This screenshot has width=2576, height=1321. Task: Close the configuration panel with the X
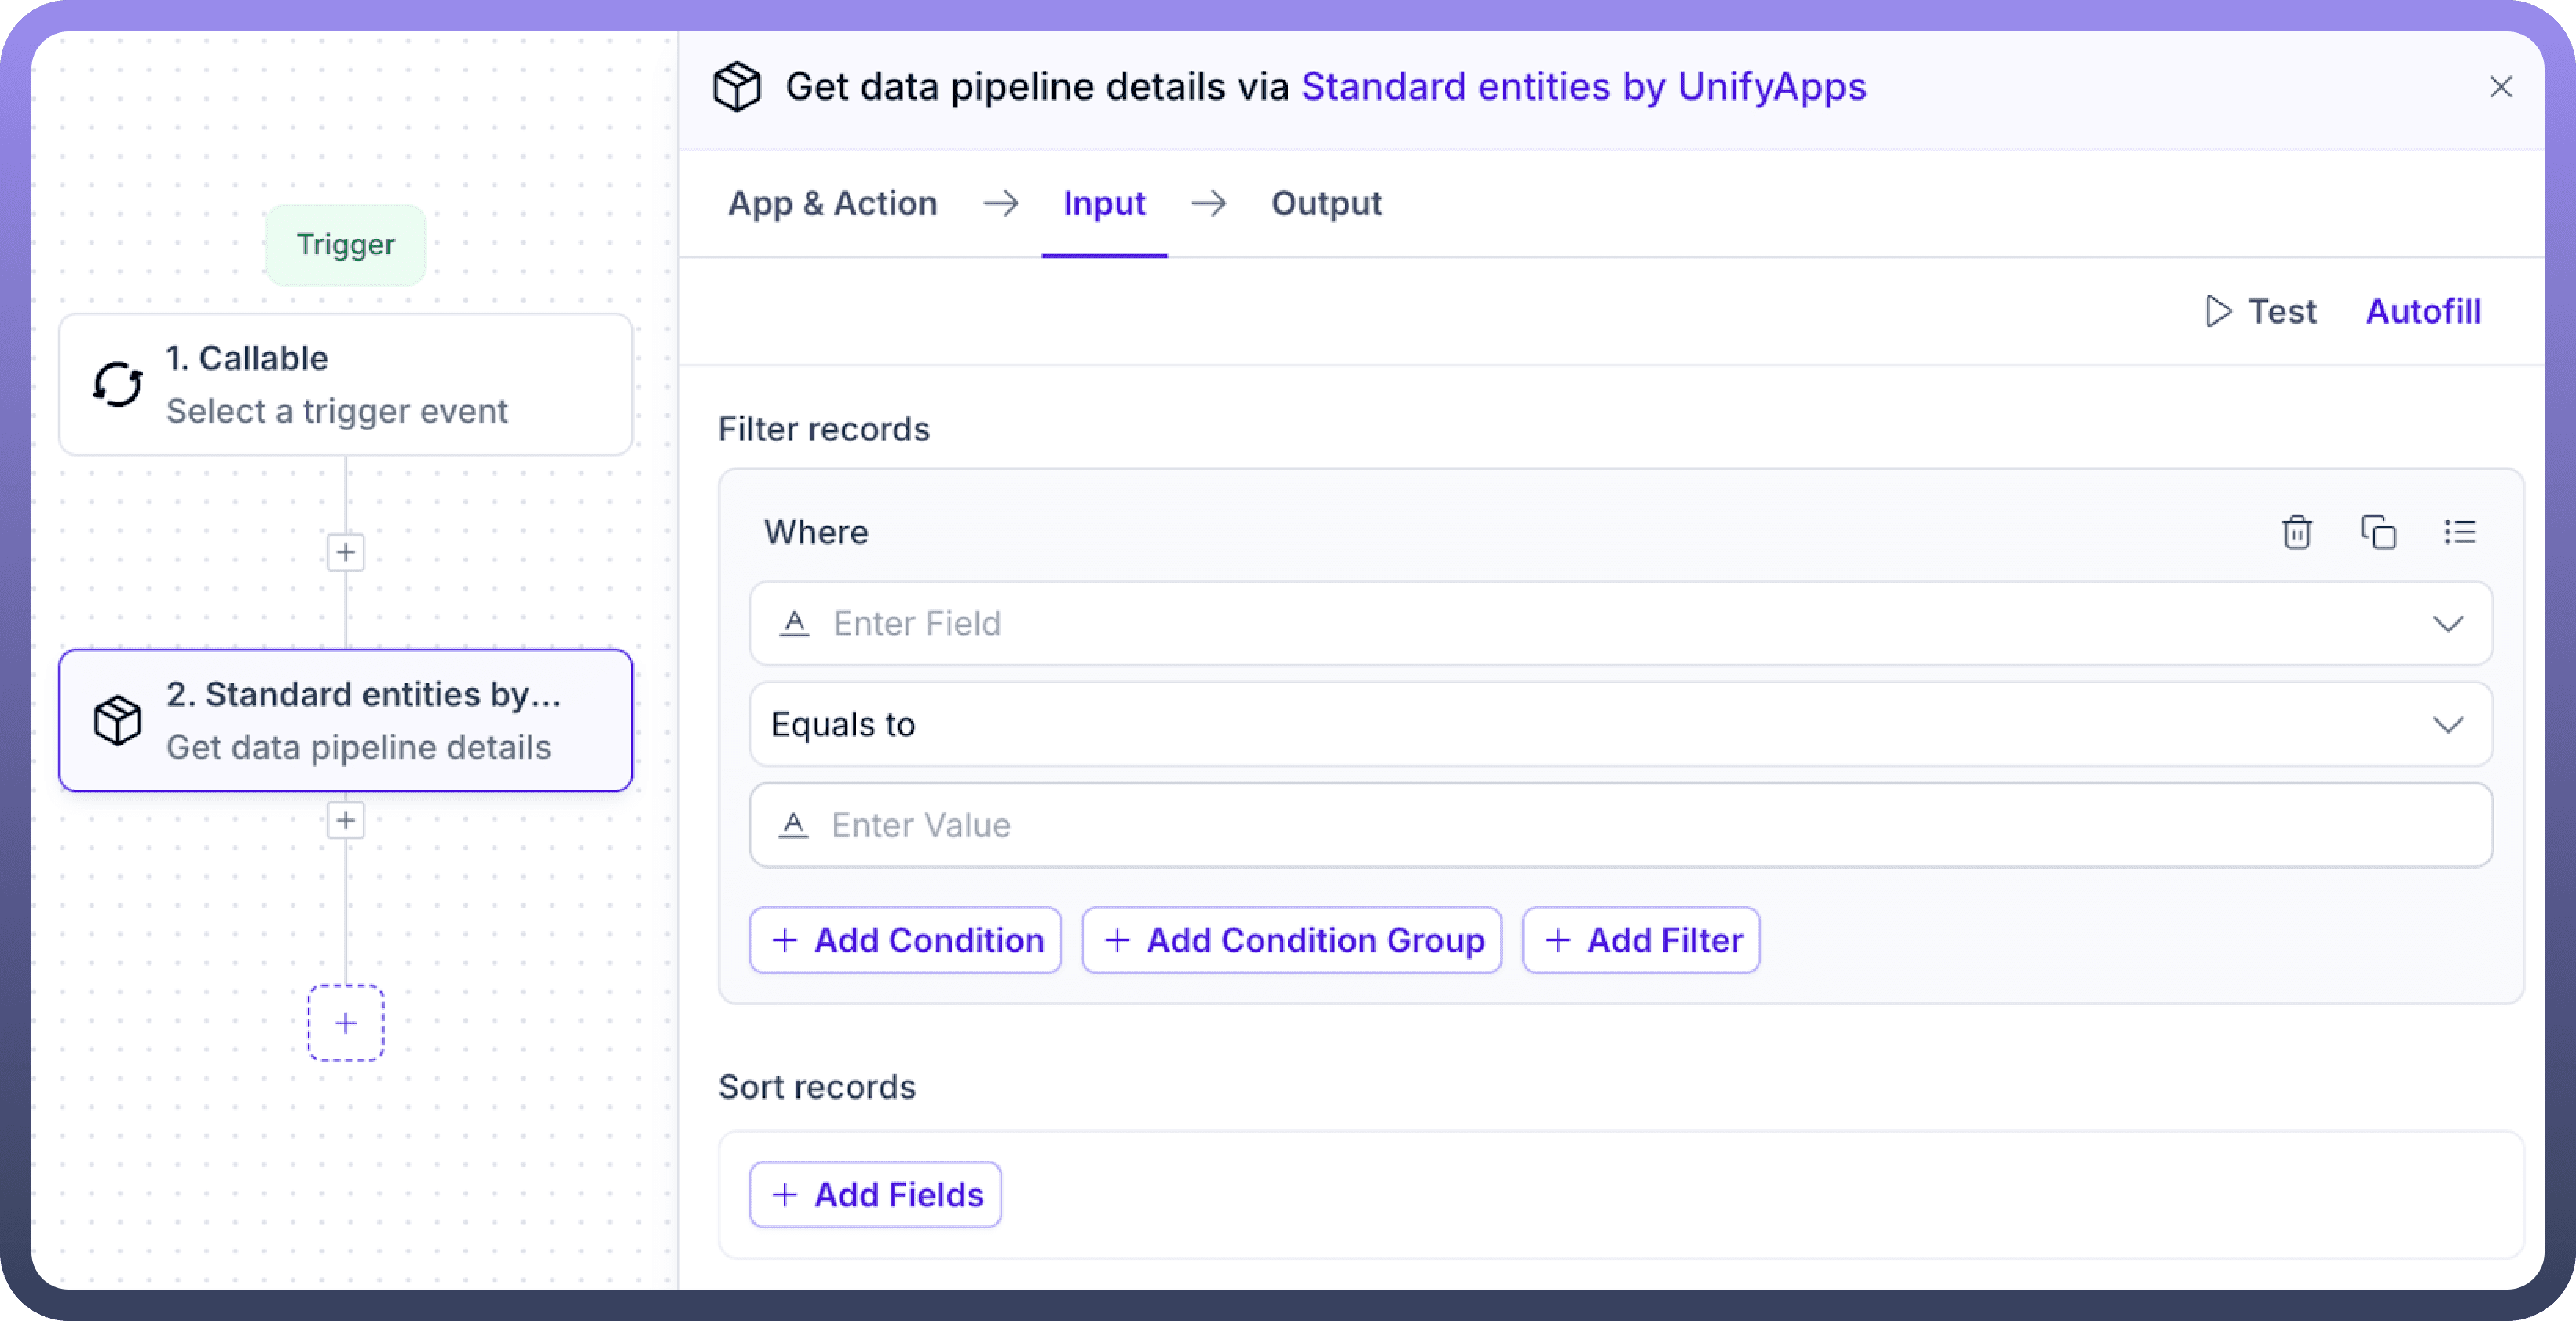(2500, 87)
